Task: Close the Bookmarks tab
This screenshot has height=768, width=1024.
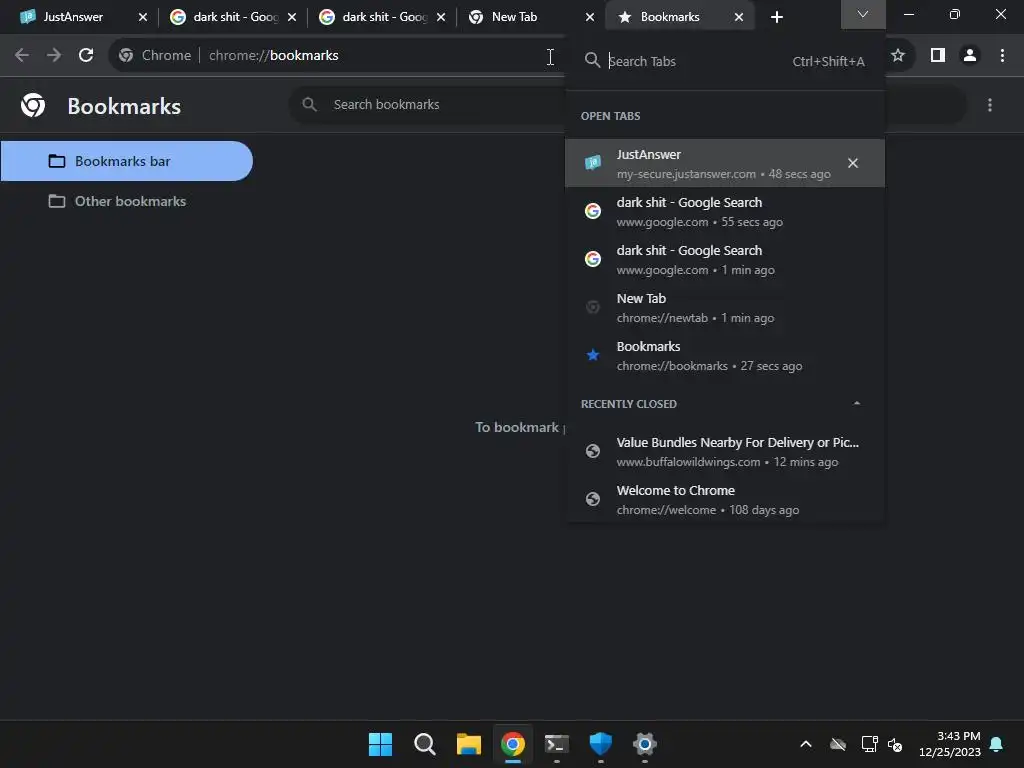Action: coord(739,17)
